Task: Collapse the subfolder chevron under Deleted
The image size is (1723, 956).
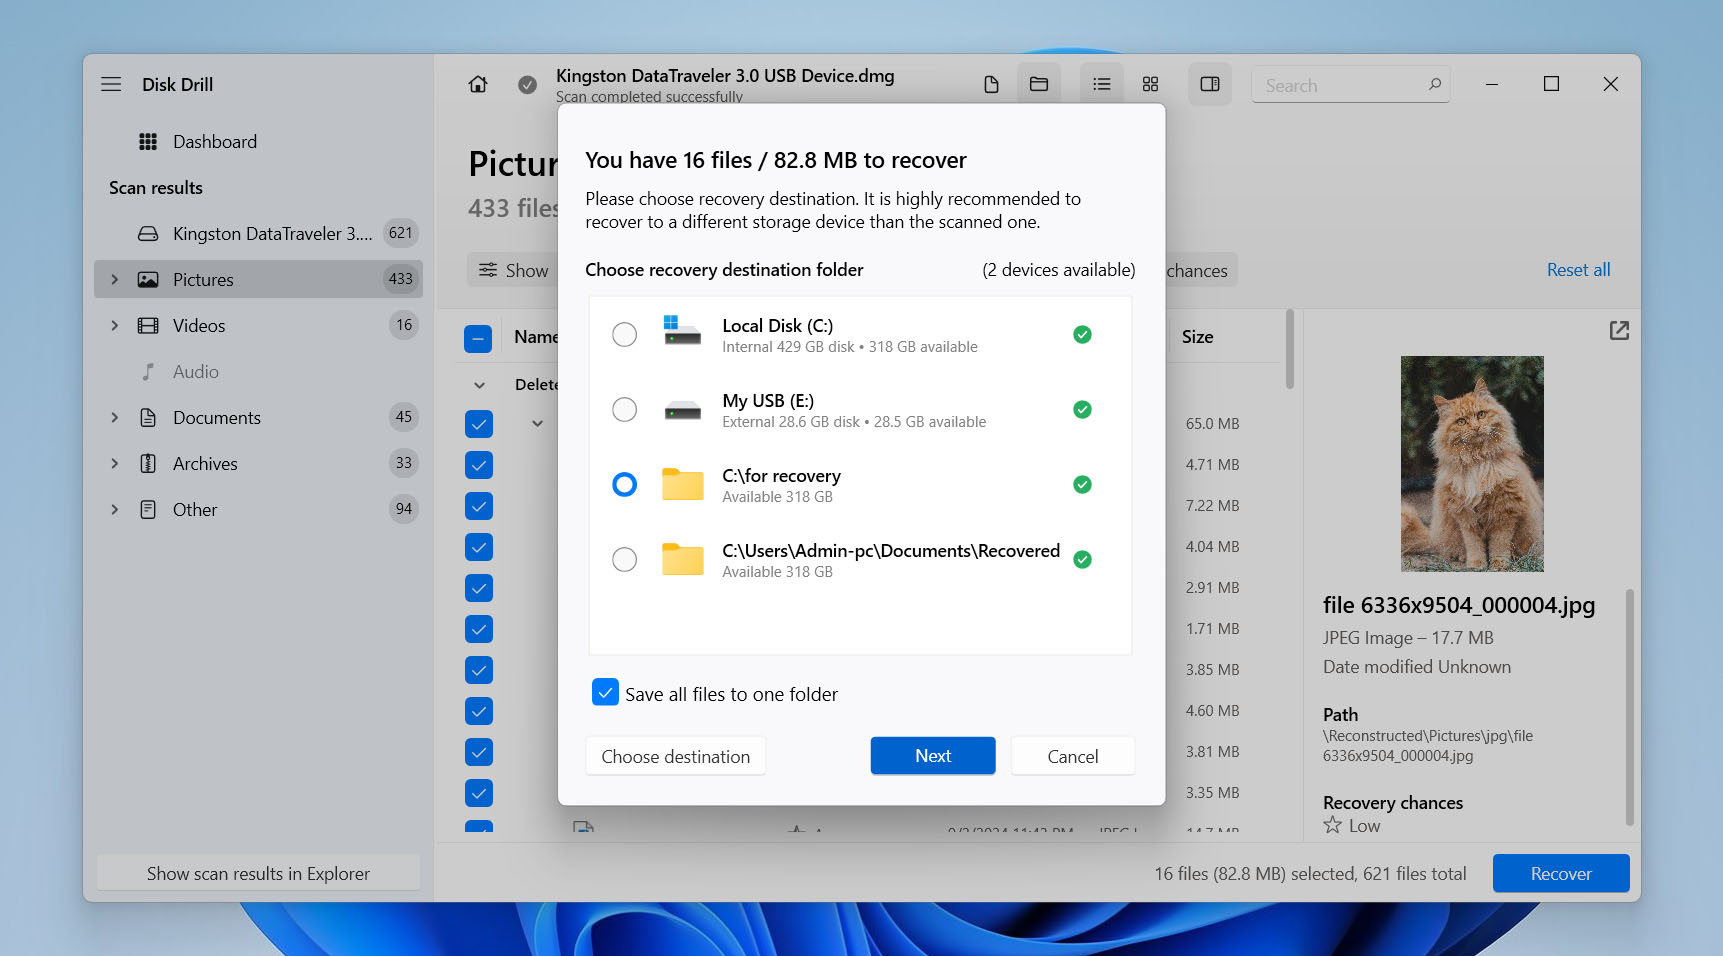Action: (x=537, y=424)
